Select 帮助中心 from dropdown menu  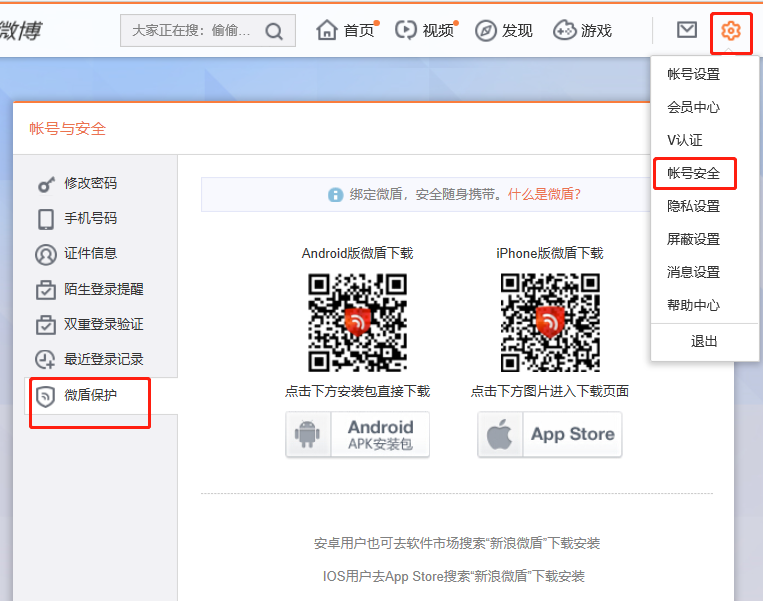point(693,305)
